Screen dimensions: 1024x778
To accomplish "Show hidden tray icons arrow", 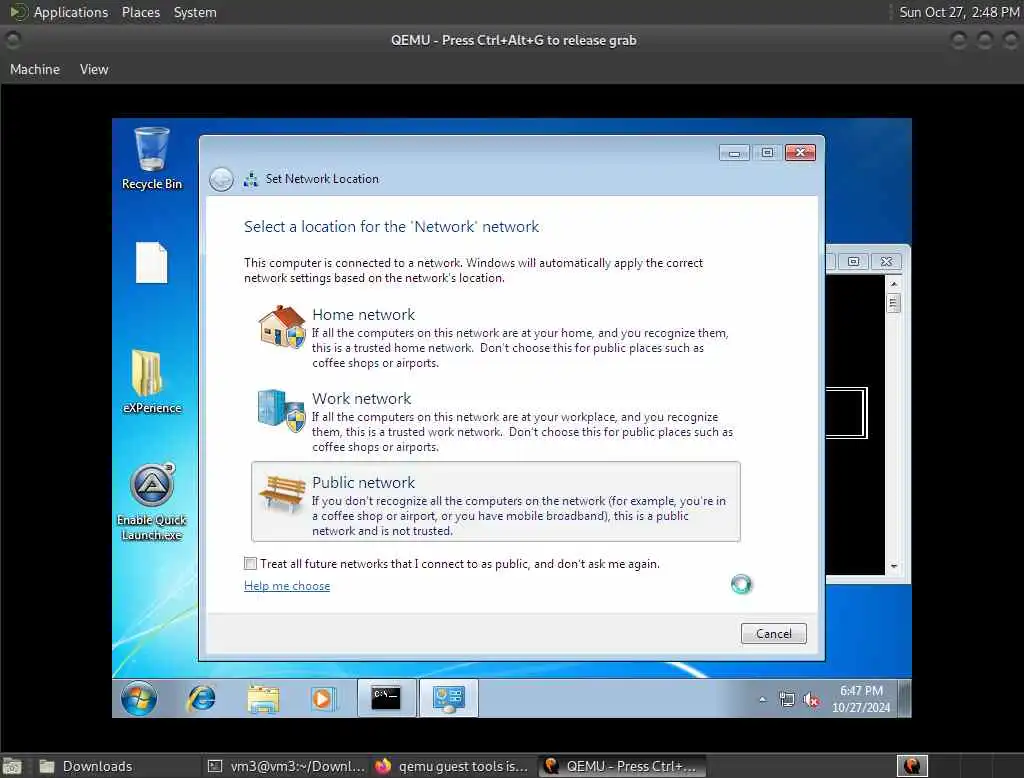I will coord(762,700).
